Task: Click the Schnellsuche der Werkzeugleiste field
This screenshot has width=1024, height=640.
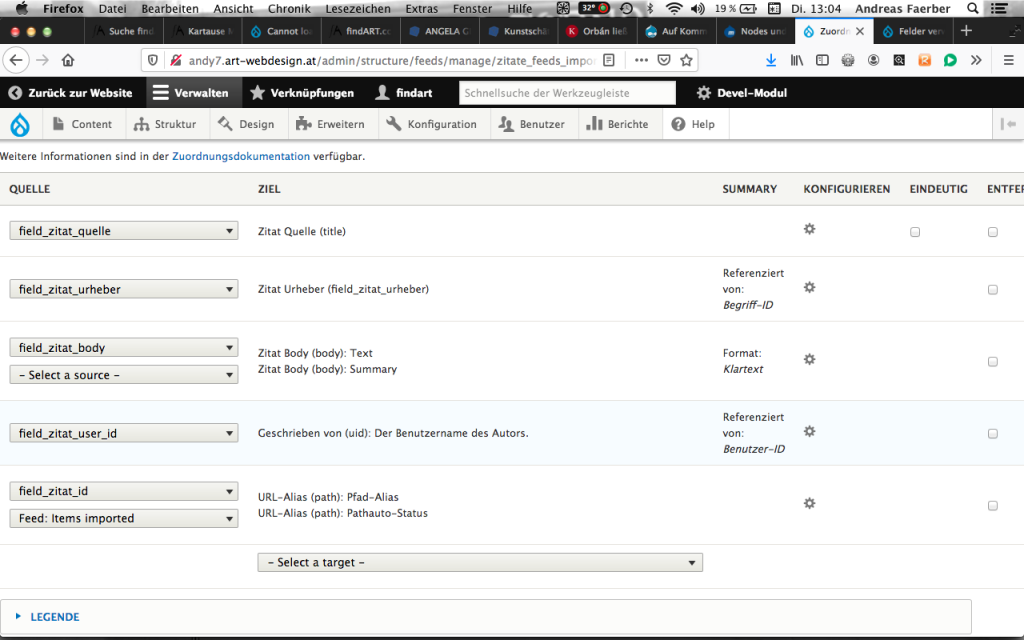Action: (568, 93)
